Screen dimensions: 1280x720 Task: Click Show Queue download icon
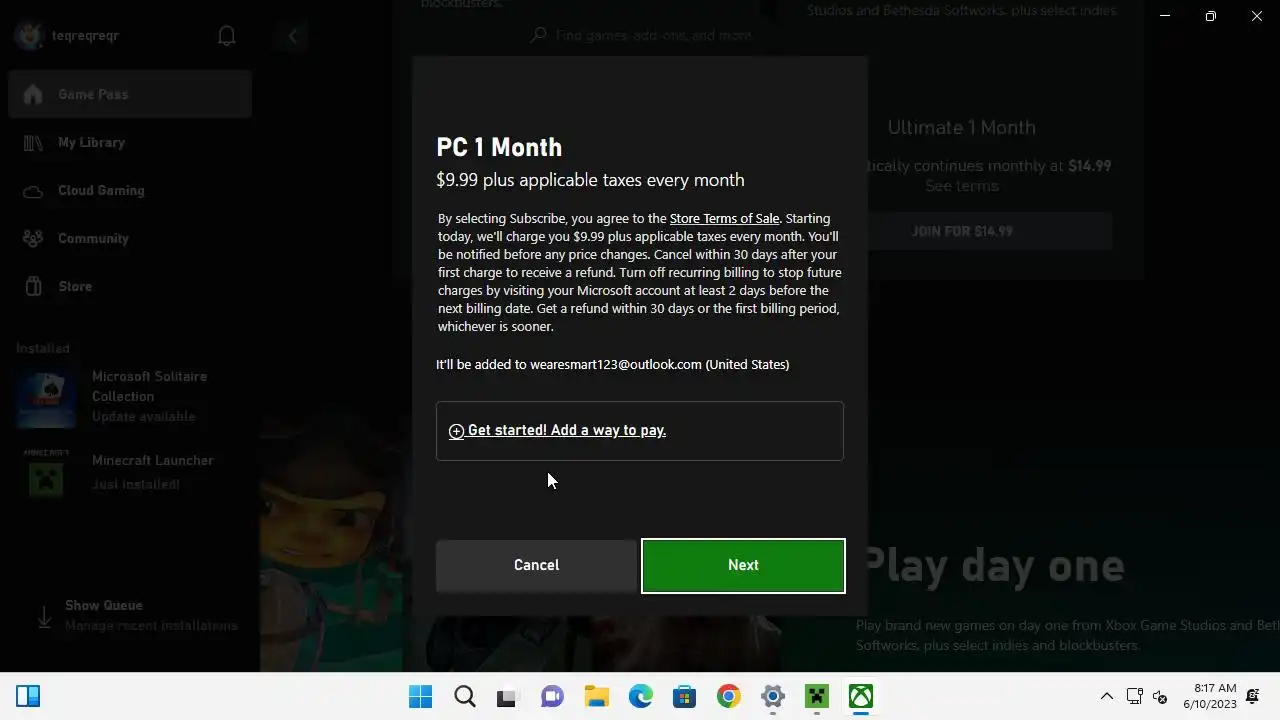click(44, 617)
